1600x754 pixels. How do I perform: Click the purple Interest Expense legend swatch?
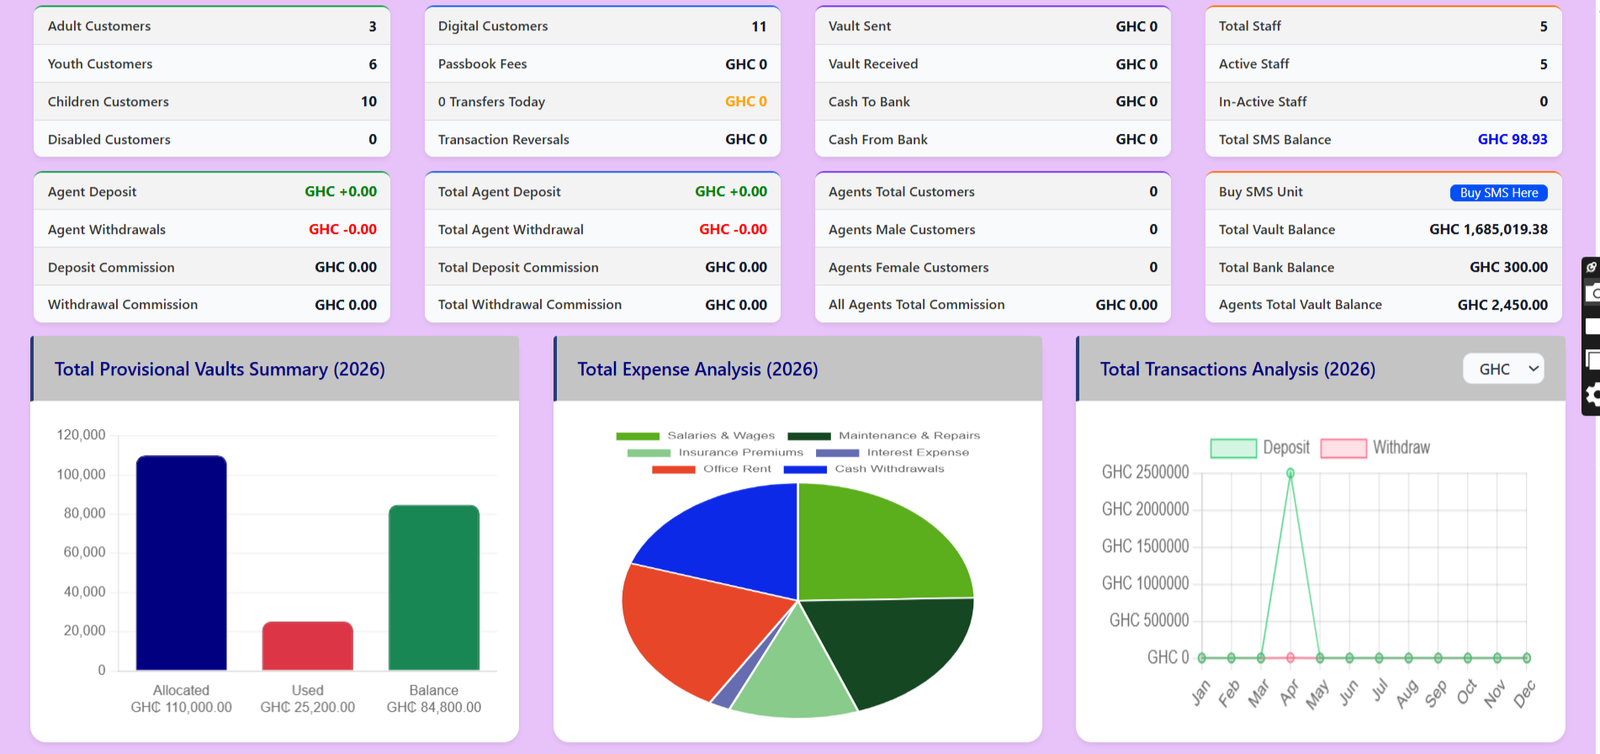837,453
